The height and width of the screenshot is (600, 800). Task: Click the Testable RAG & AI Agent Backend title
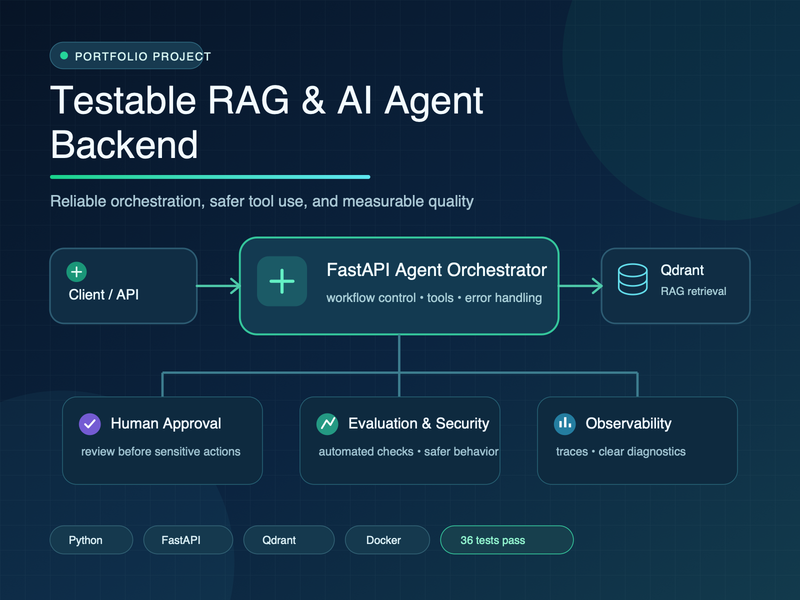267,122
